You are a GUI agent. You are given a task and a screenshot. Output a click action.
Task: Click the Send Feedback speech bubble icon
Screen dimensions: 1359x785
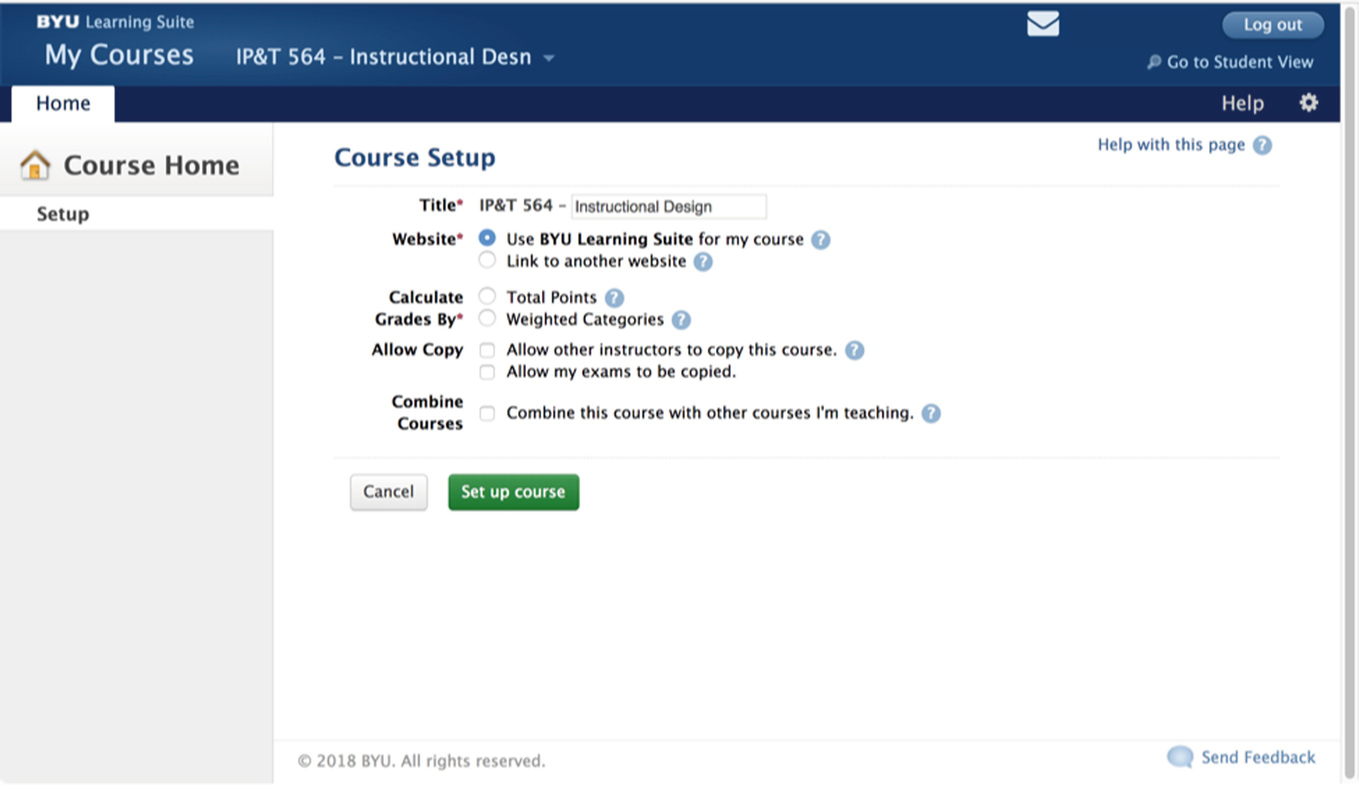tap(1180, 757)
